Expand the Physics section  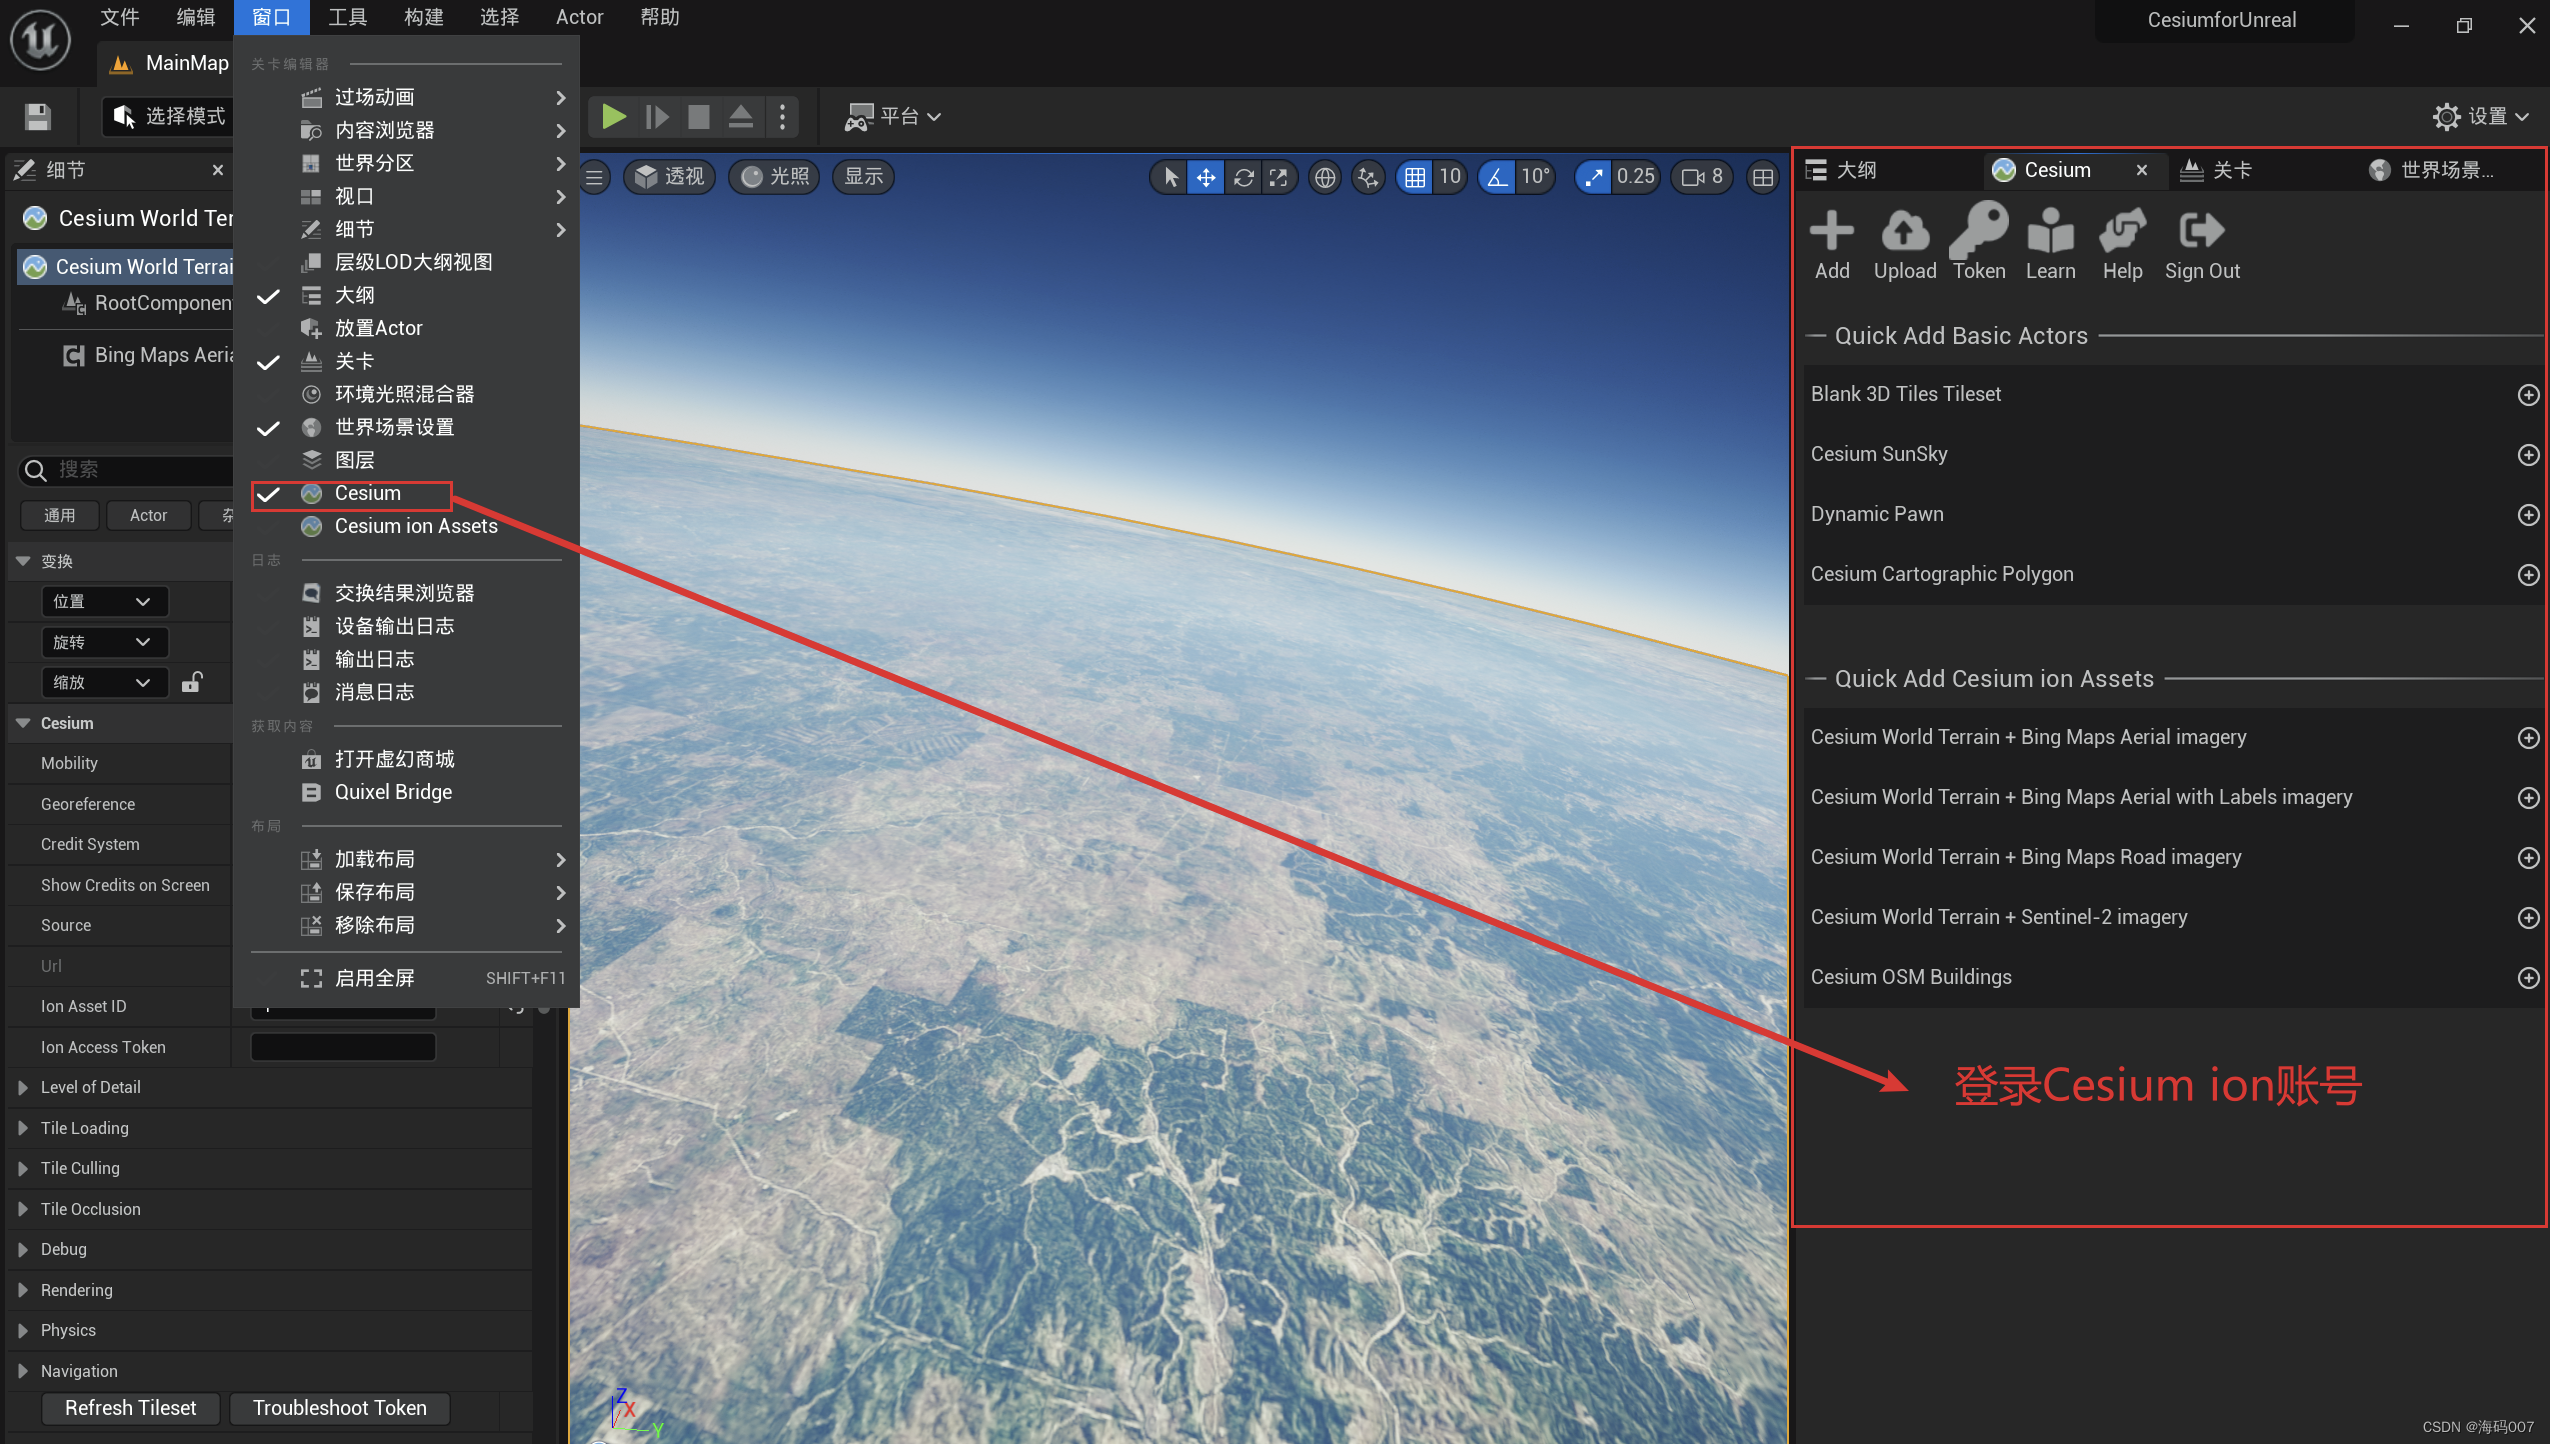click(x=23, y=1330)
